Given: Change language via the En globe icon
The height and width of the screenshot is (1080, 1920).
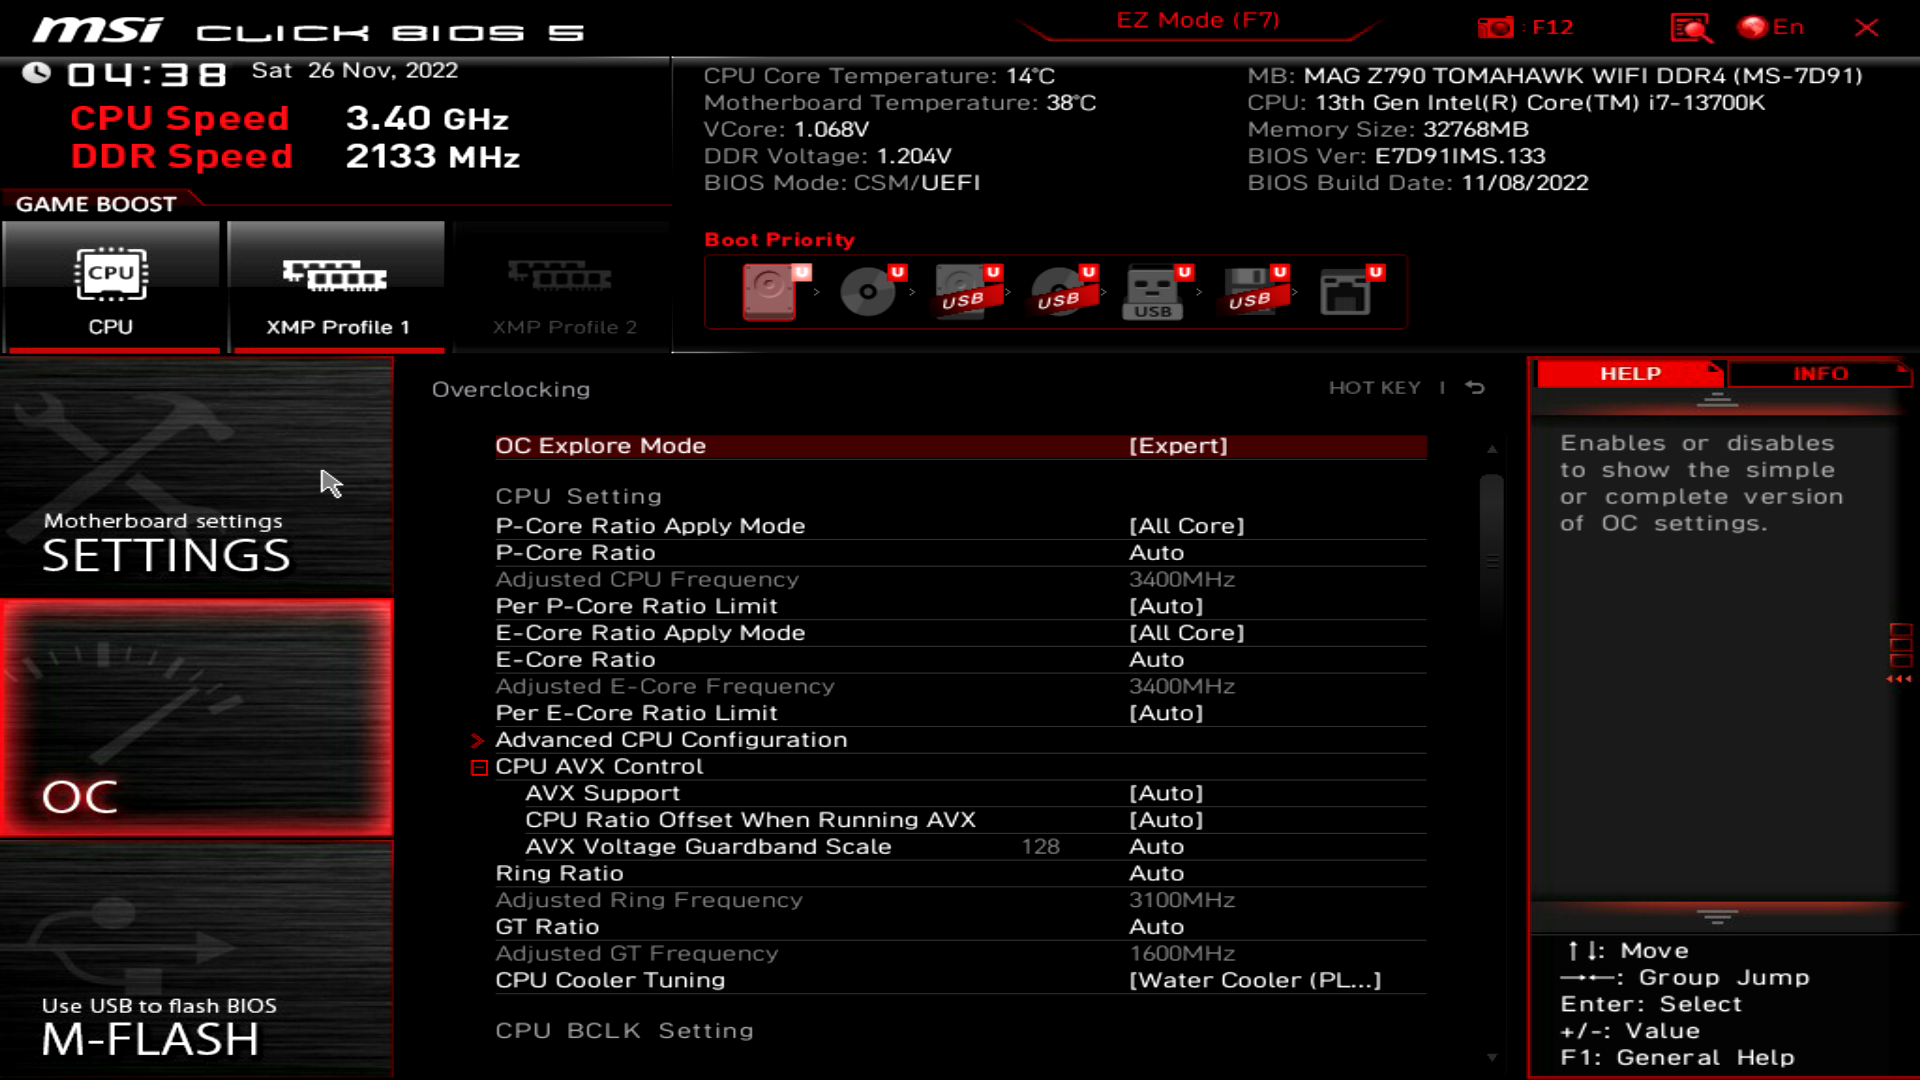Looking at the screenshot, I should [1771, 27].
